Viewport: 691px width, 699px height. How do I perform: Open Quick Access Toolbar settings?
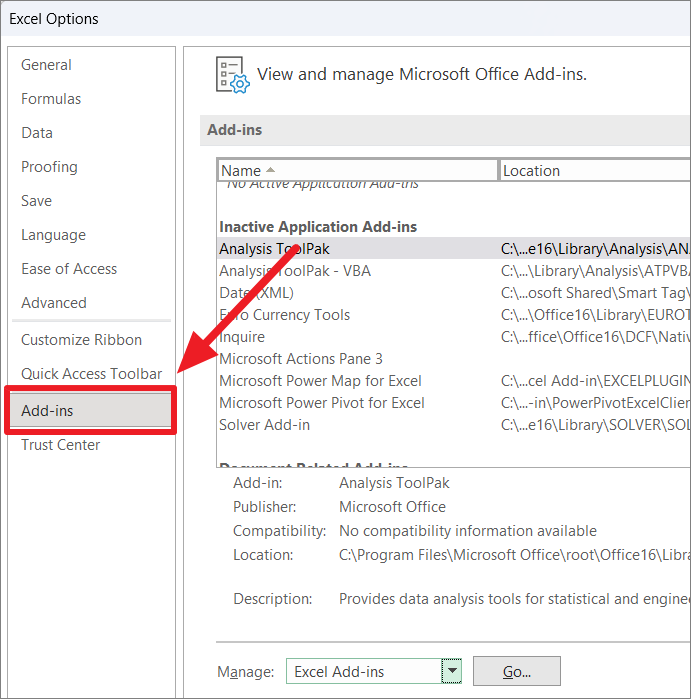click(x=91, y=374)
